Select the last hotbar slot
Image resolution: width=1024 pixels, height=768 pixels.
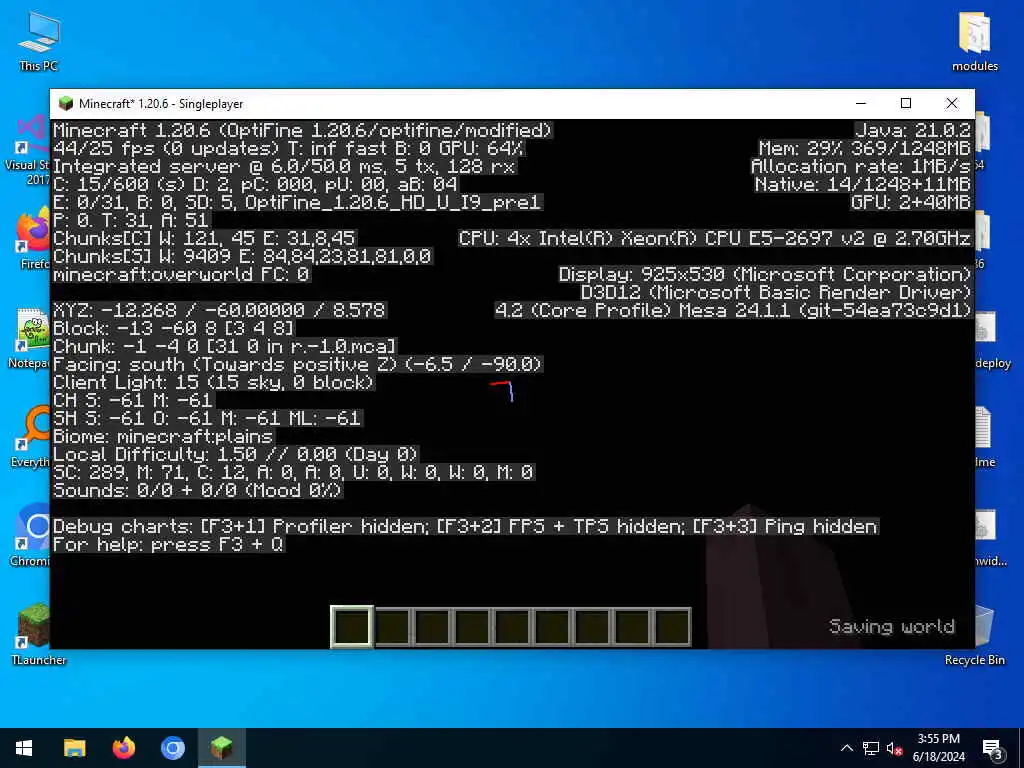click(671, 627)
